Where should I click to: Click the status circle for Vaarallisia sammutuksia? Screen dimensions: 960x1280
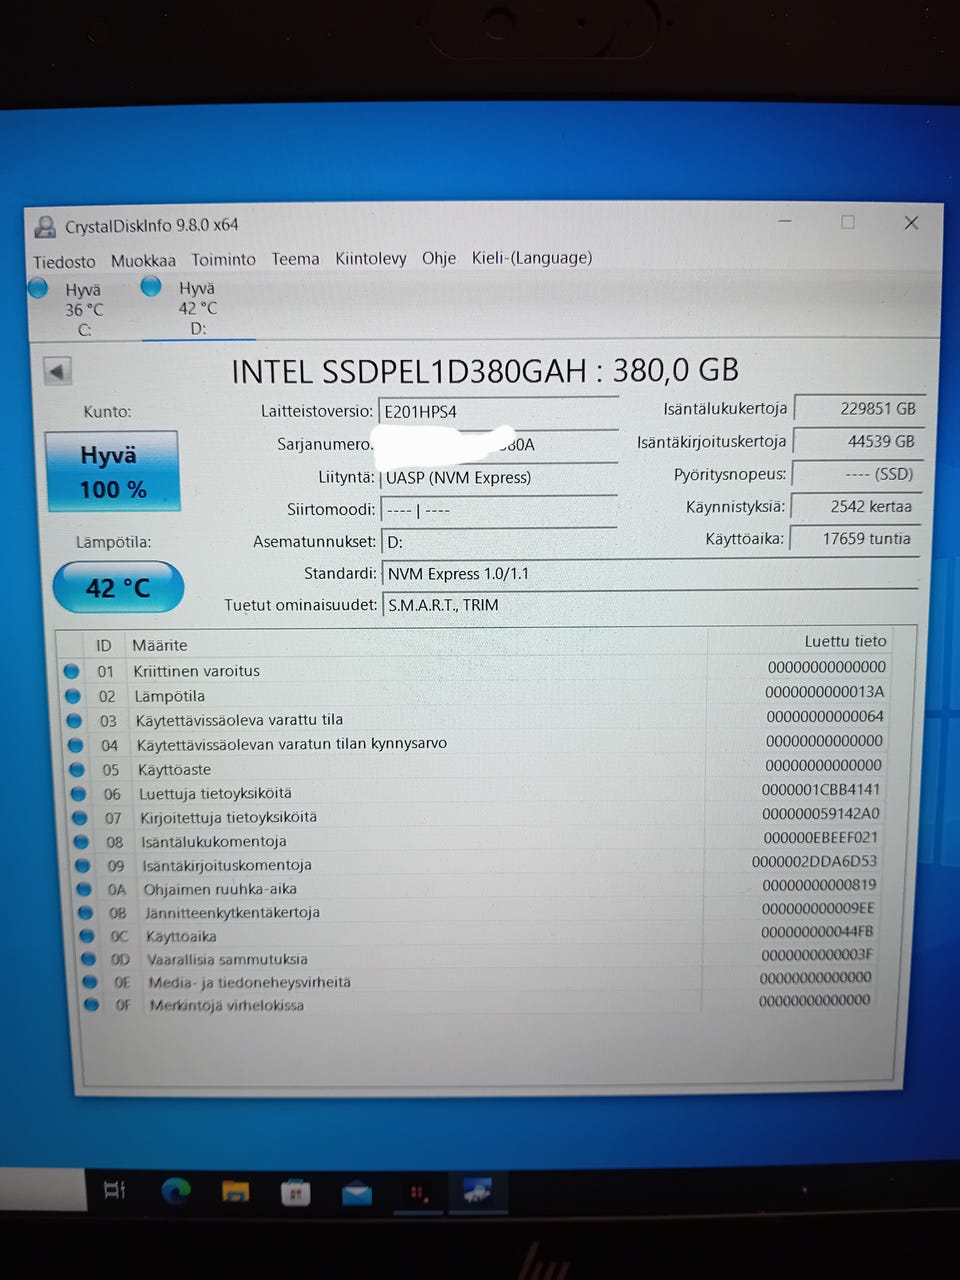pos(89,959)
